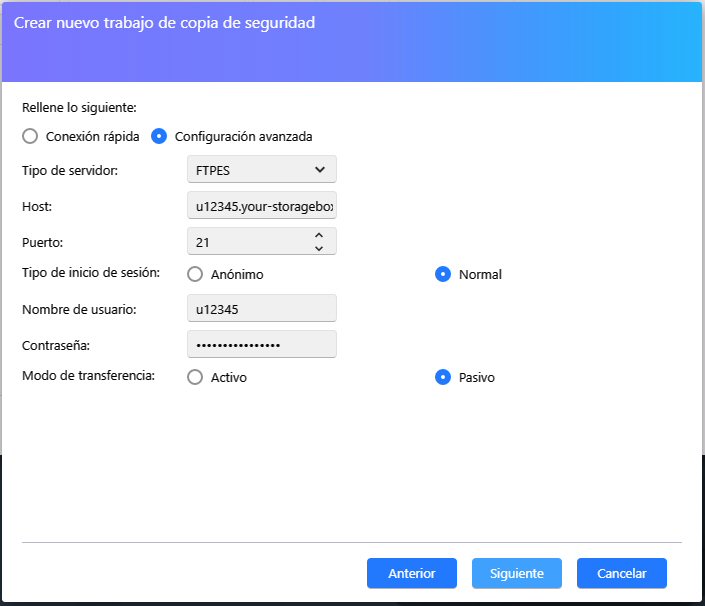Image resolution: width=705 pixels, height=606 pixels.
Task: Click the Rellene lo siguiente heading text
Action: (x=79, y=106)
